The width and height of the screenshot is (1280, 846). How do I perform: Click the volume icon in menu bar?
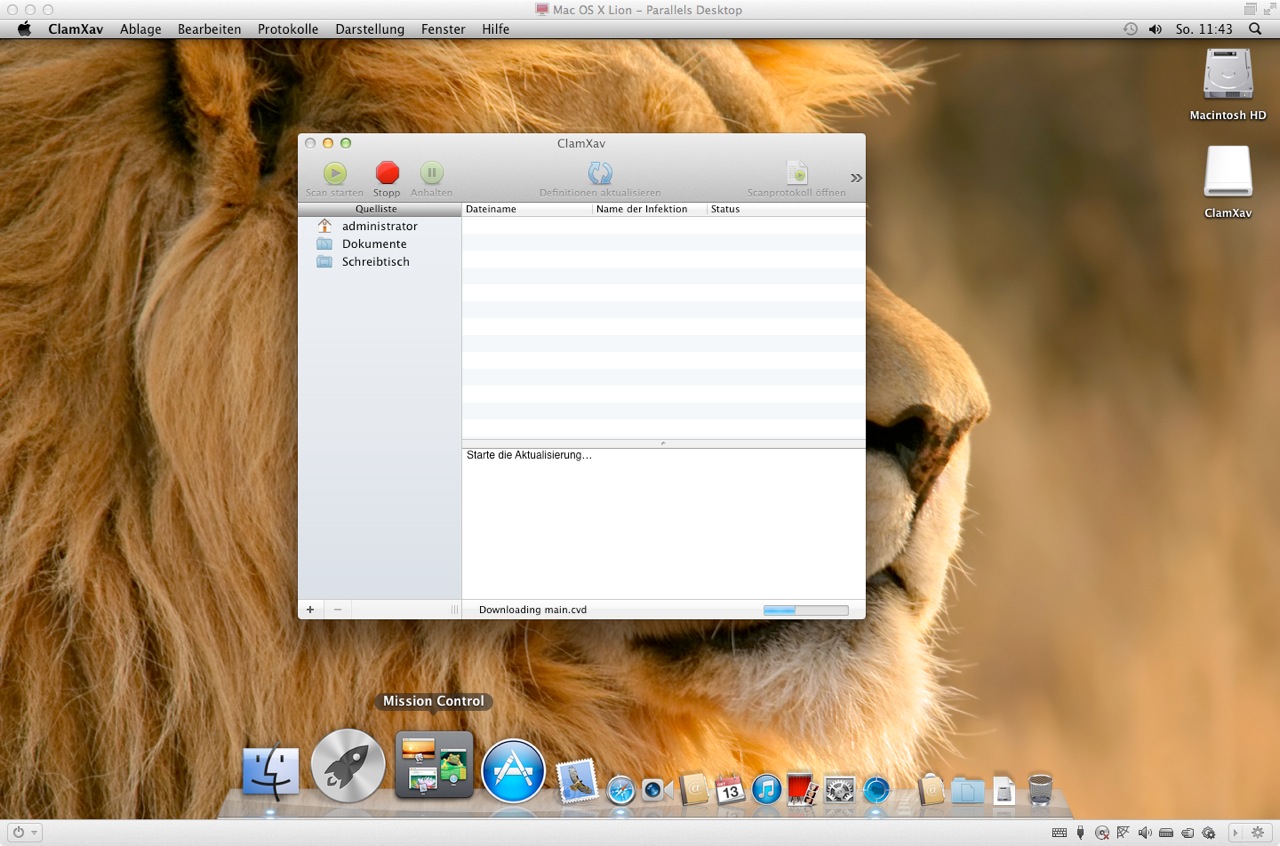[x=1155, y=29]
